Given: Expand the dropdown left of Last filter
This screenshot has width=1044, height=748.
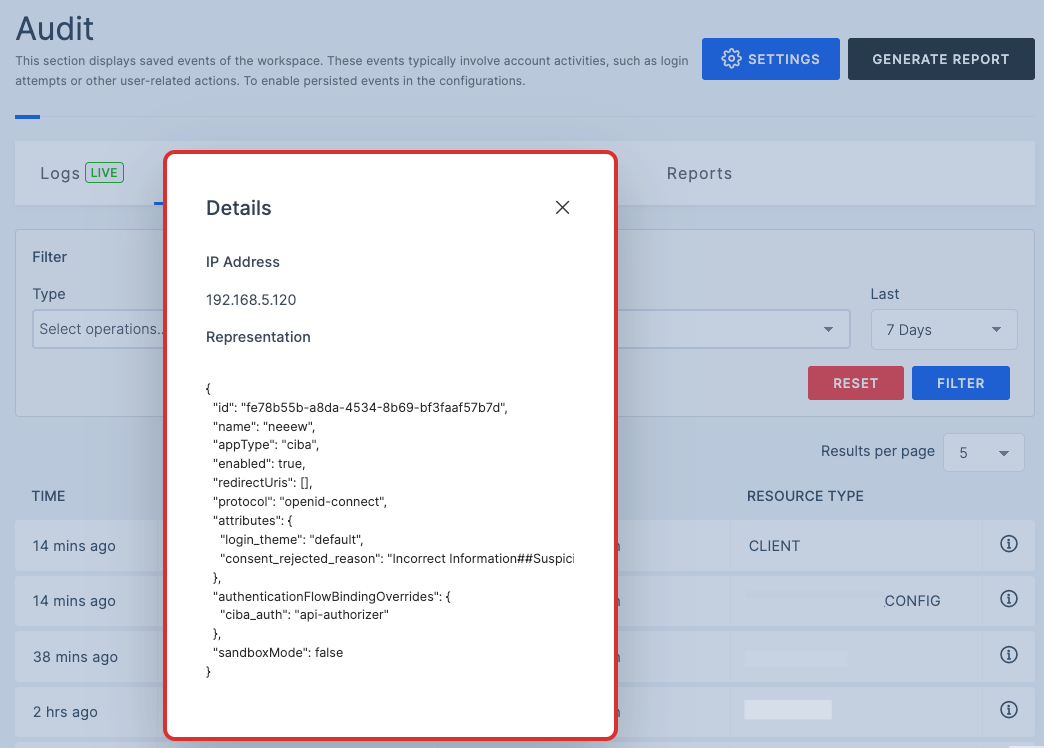Looking at the screenshot, I should 827,330.
